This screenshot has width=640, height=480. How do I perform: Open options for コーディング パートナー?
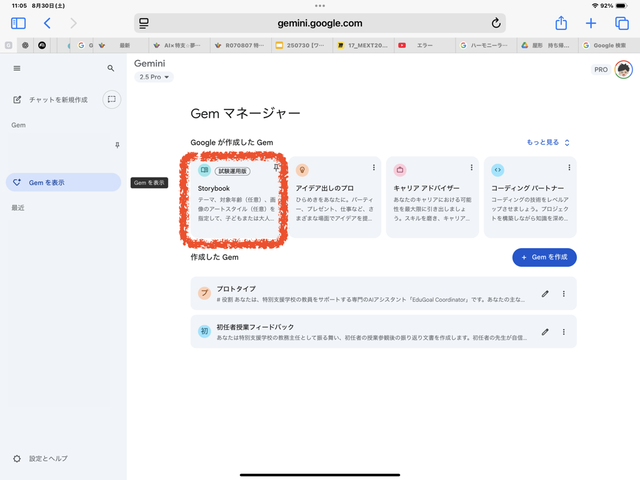tap(569, 167)
